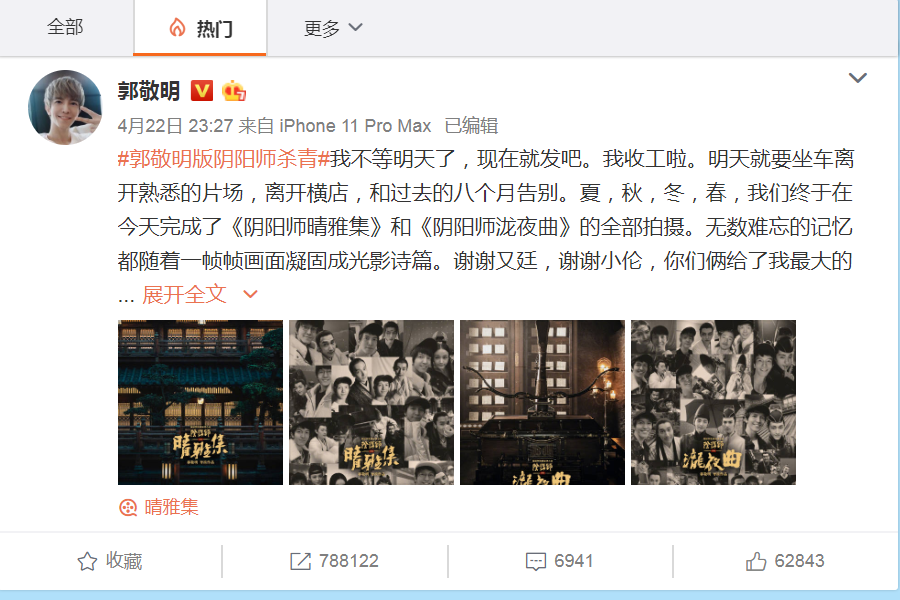Click the 郭敬明 username link
Screen dimensions: 900x600
coord(149,91)
